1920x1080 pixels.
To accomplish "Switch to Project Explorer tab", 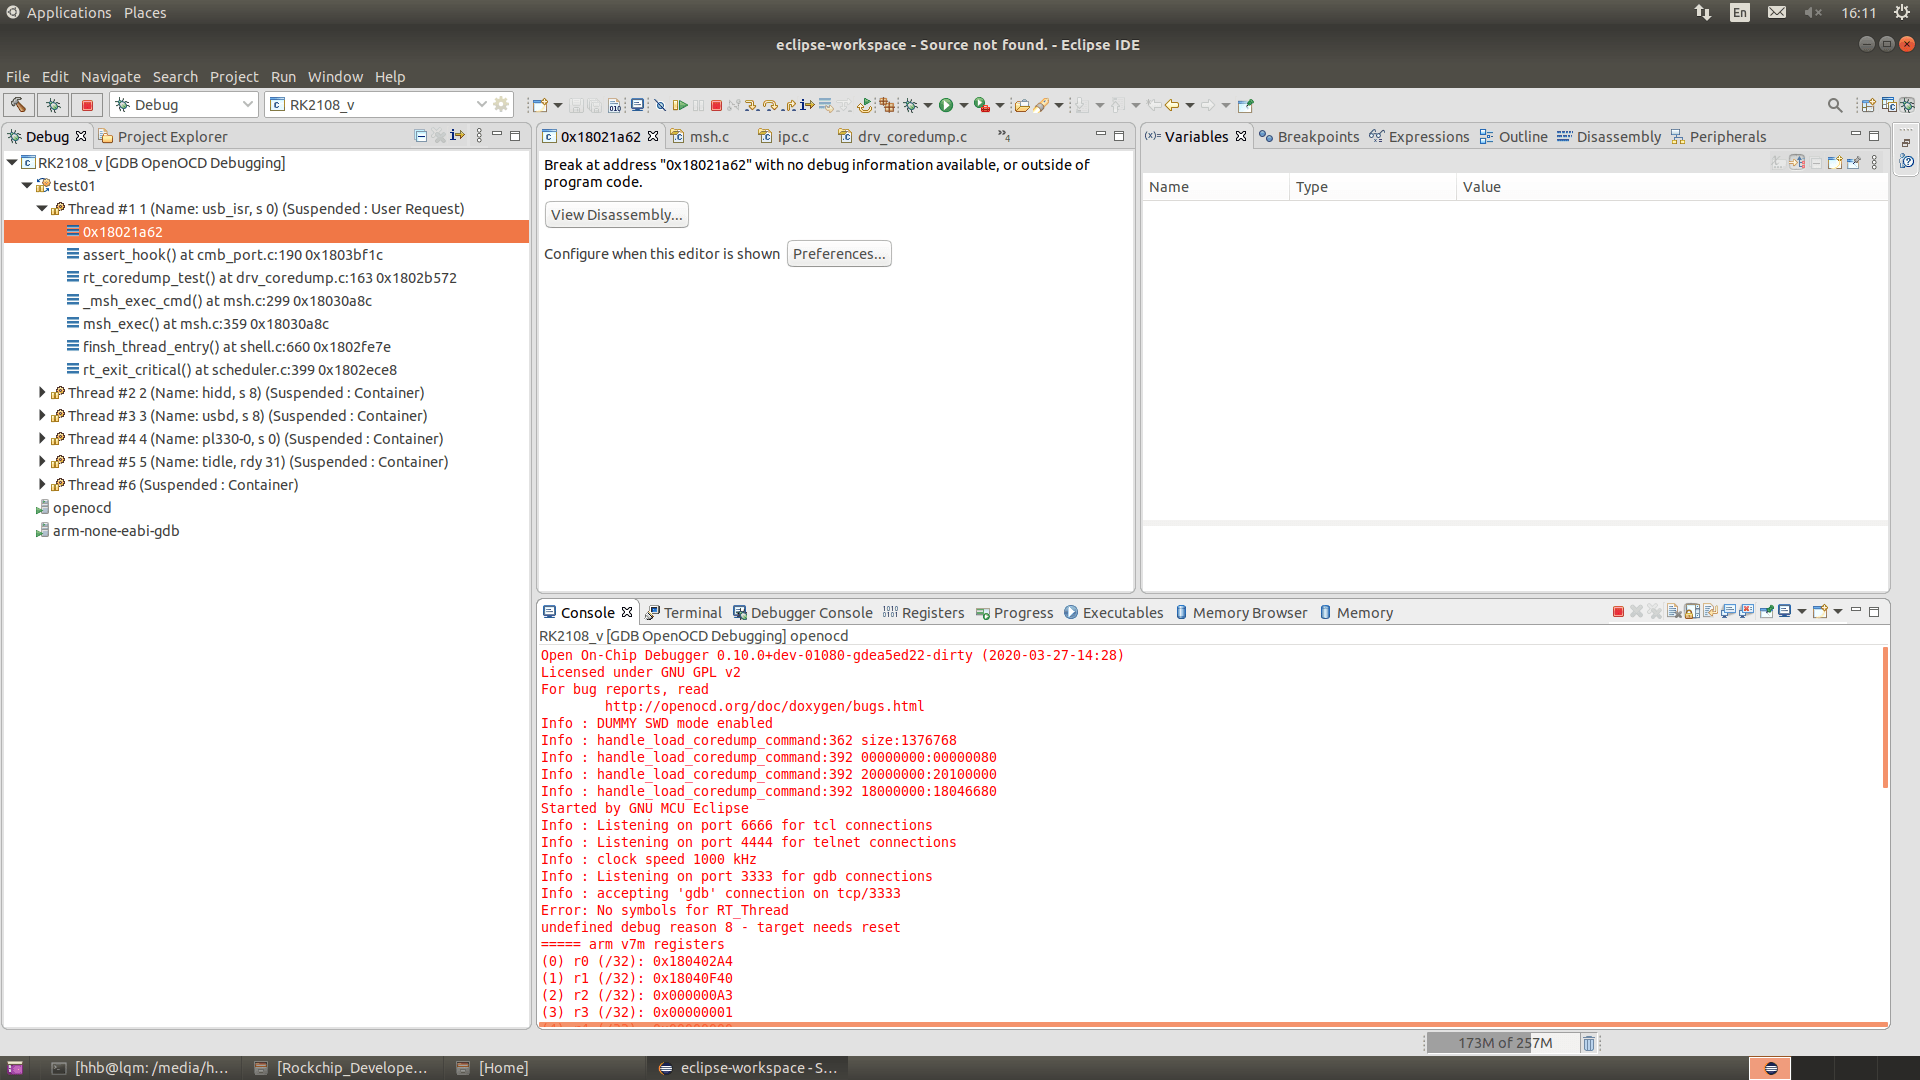I will point(163,136).
